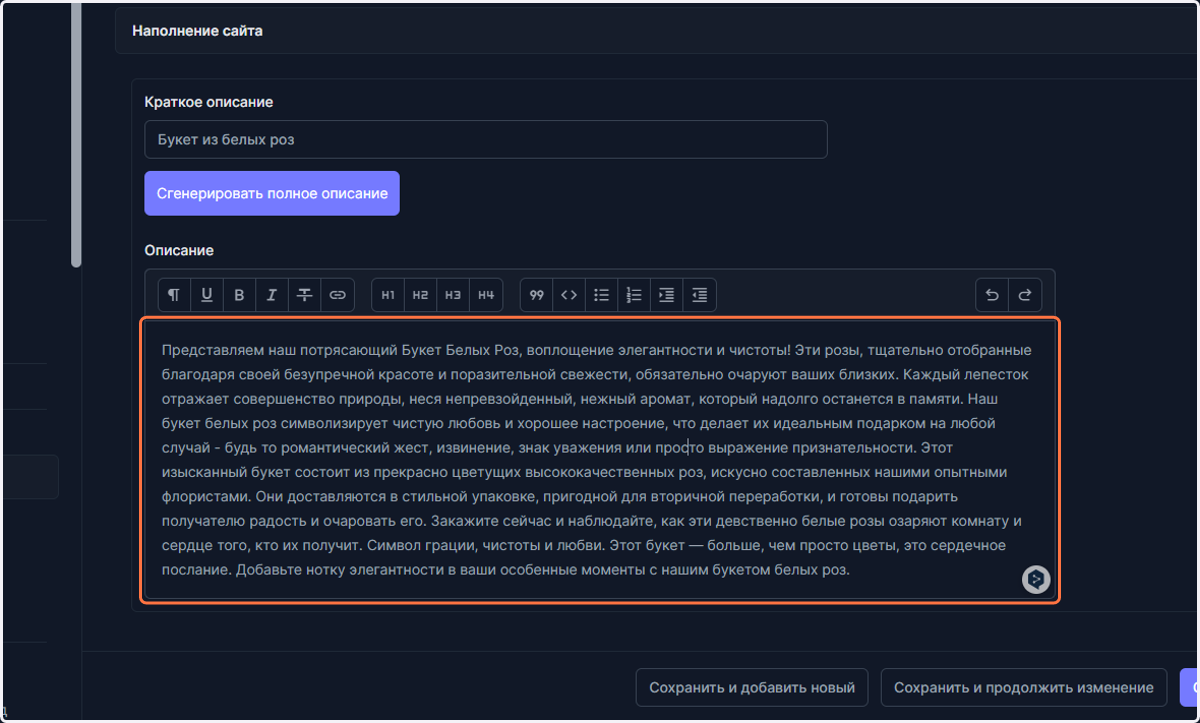Apply H2 heading style
This screenshot has height=723, width=1200.
[421, 295]
